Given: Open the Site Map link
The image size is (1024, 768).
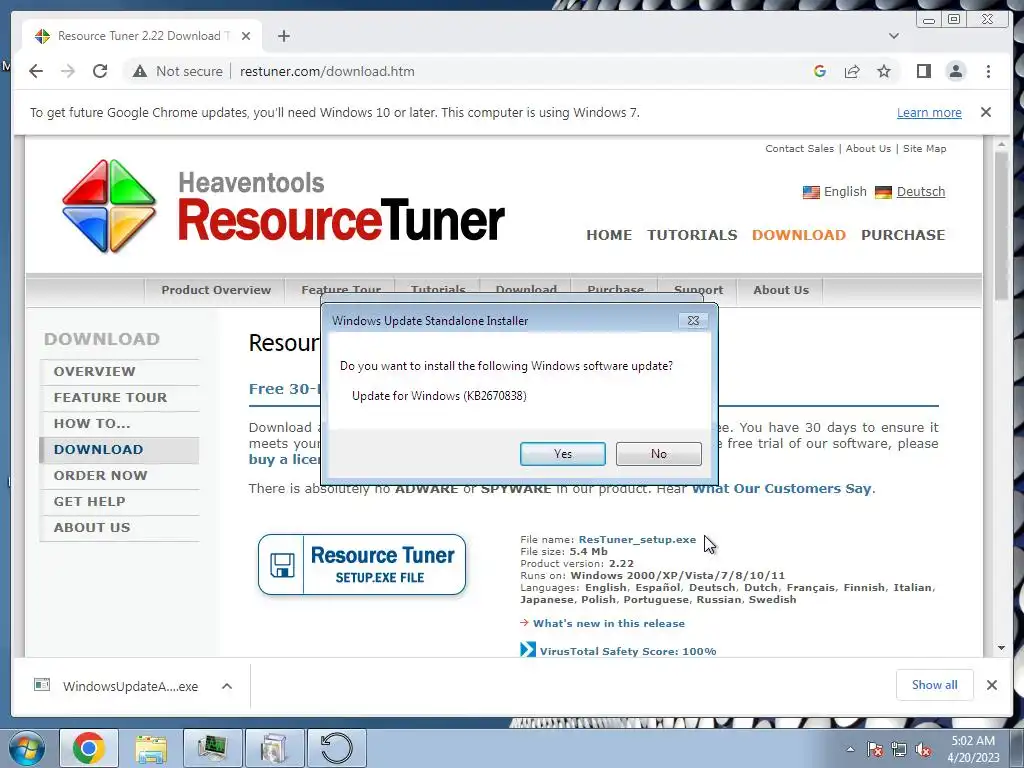Looking at the screenshot, I should click(x=924, y=148).
